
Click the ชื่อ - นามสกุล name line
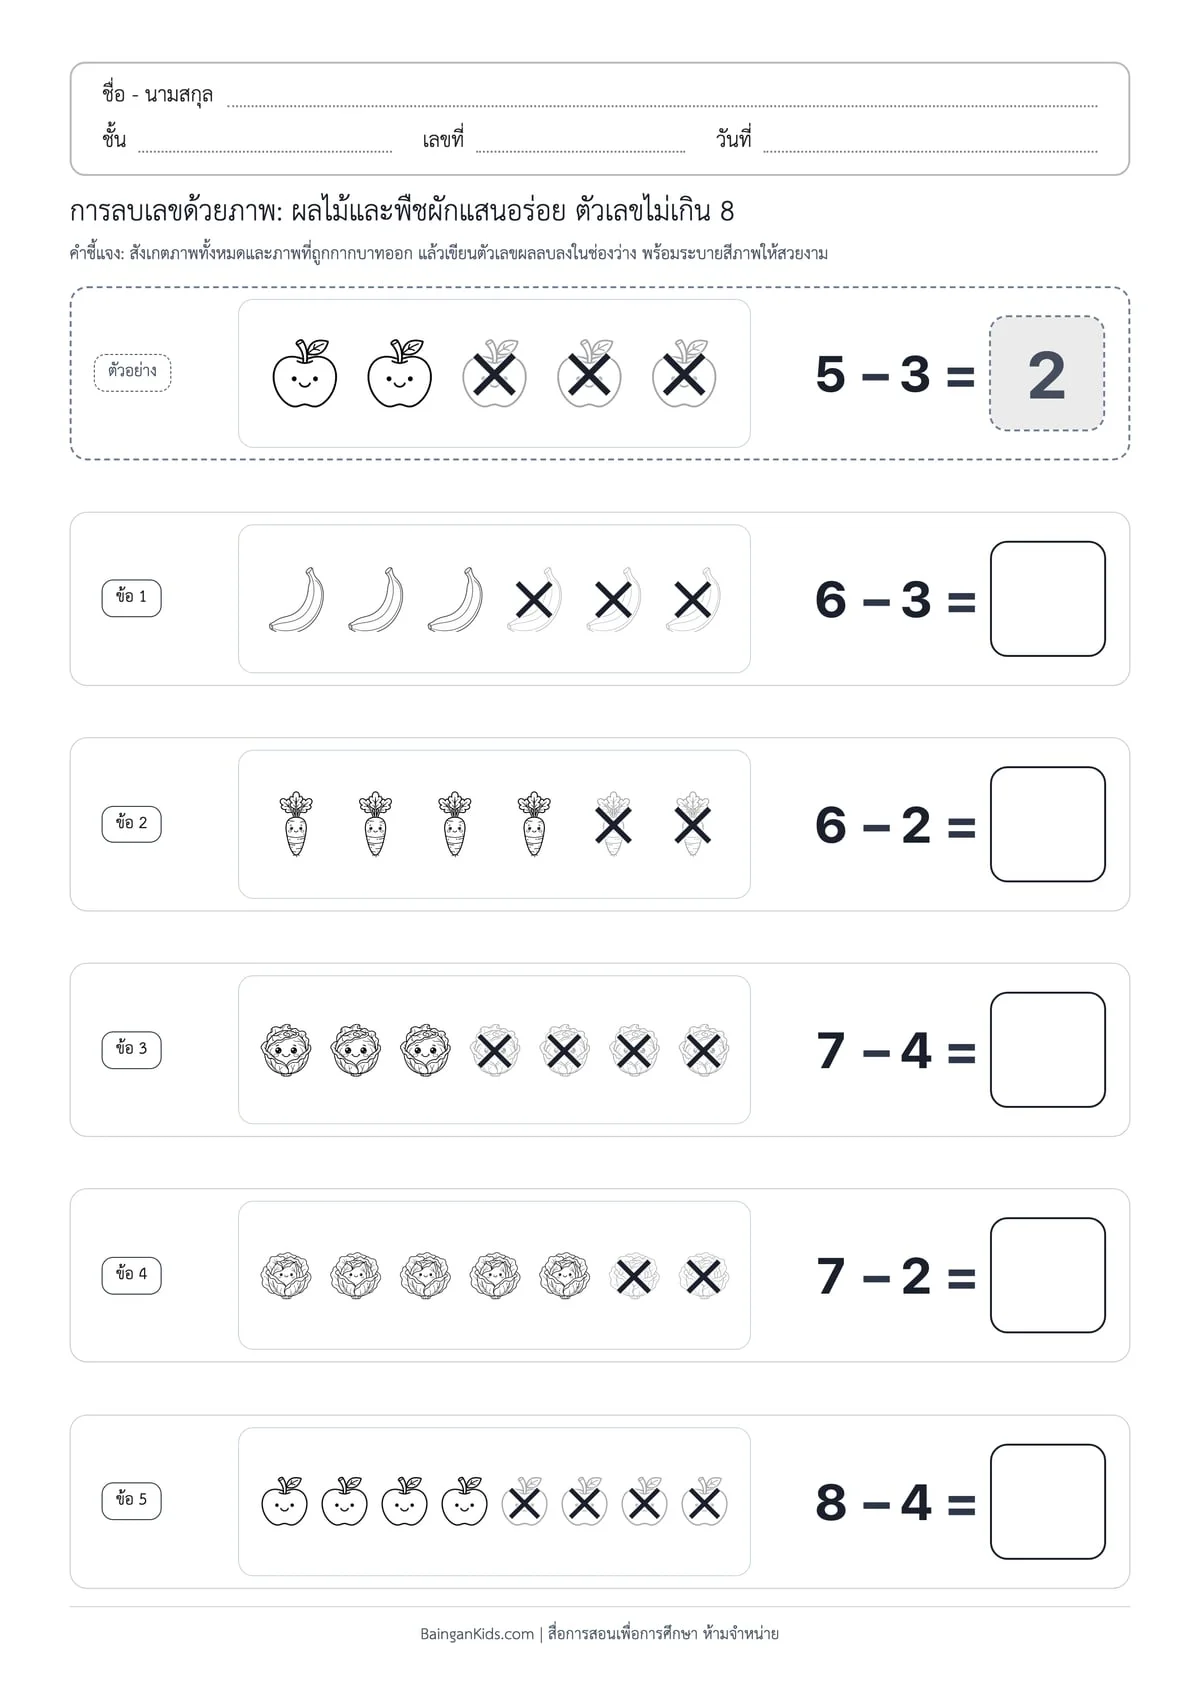click(662, 98)
